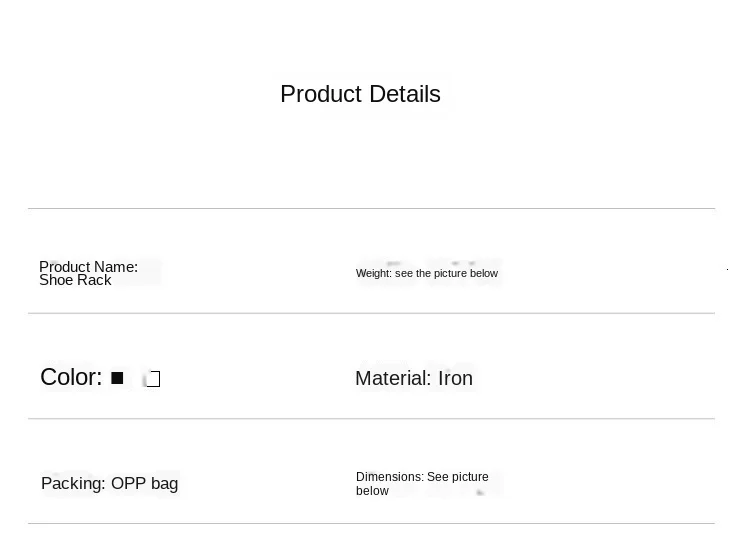Click the divider line above Product Name

pos(371,209)
